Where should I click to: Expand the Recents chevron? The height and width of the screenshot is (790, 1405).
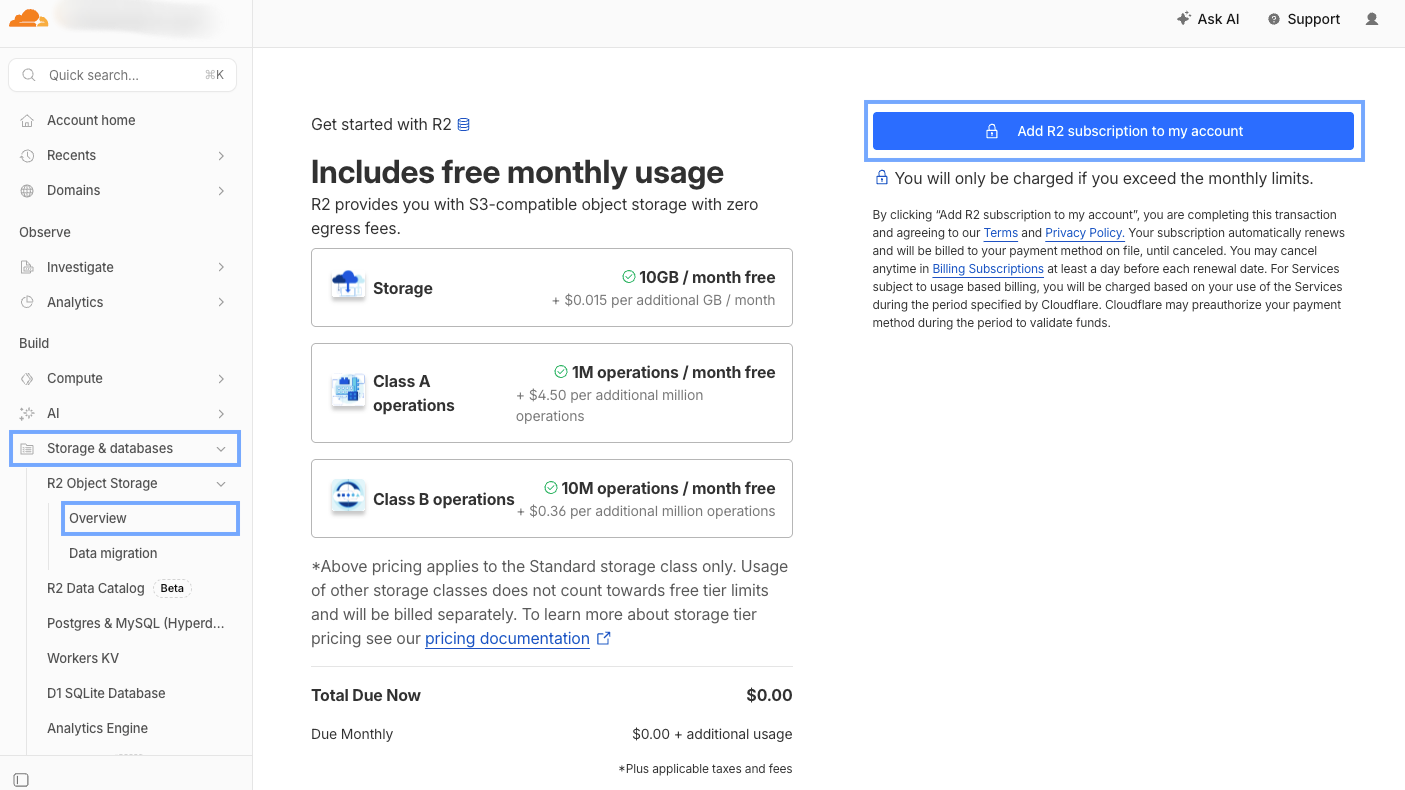click(221, 155)
